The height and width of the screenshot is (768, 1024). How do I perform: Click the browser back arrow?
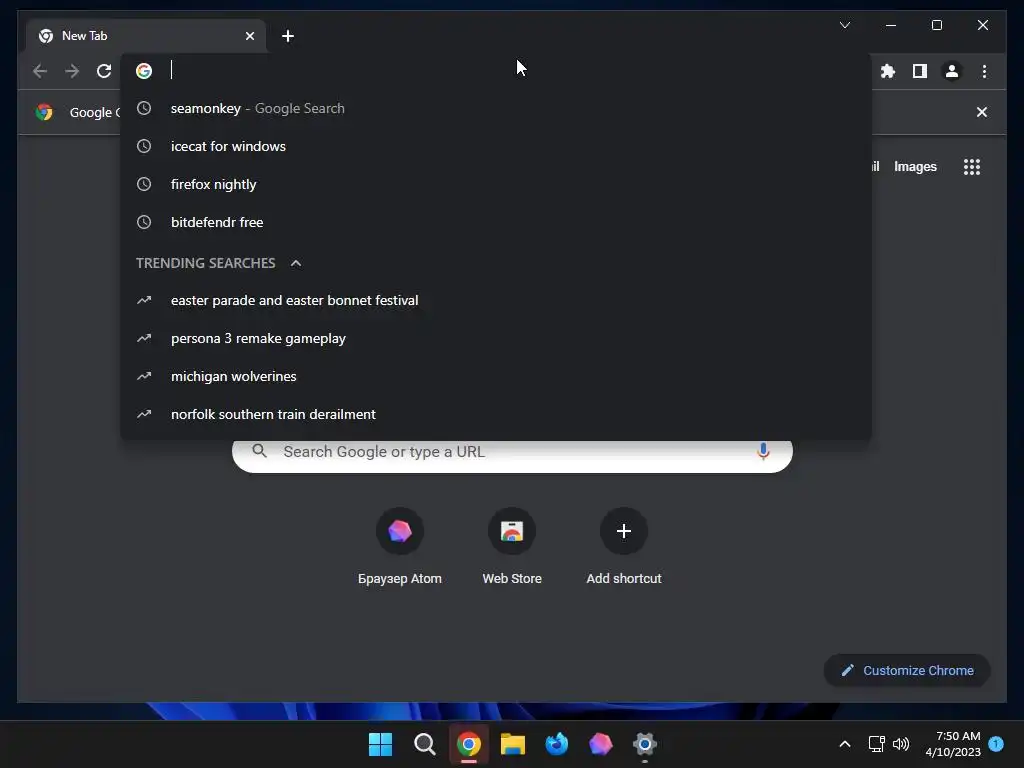(x=40, y=71)
